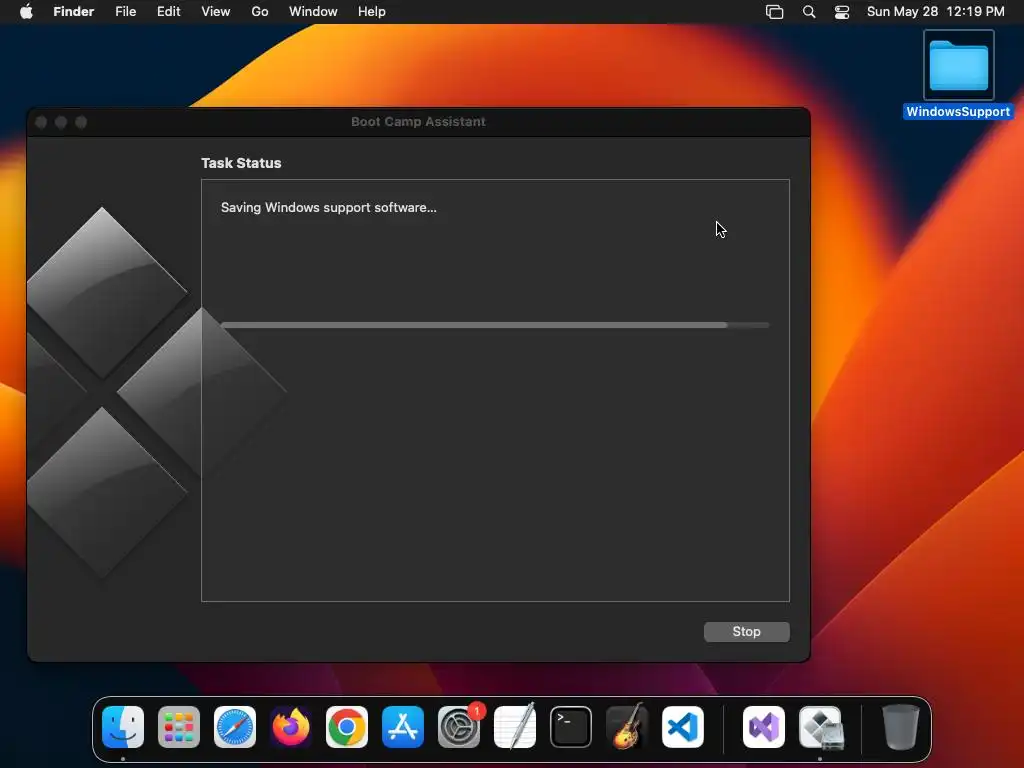Click the Boot Camp Assistant window title
The width and height of the screenshot is (1024, 768).
tap(419, 121)
